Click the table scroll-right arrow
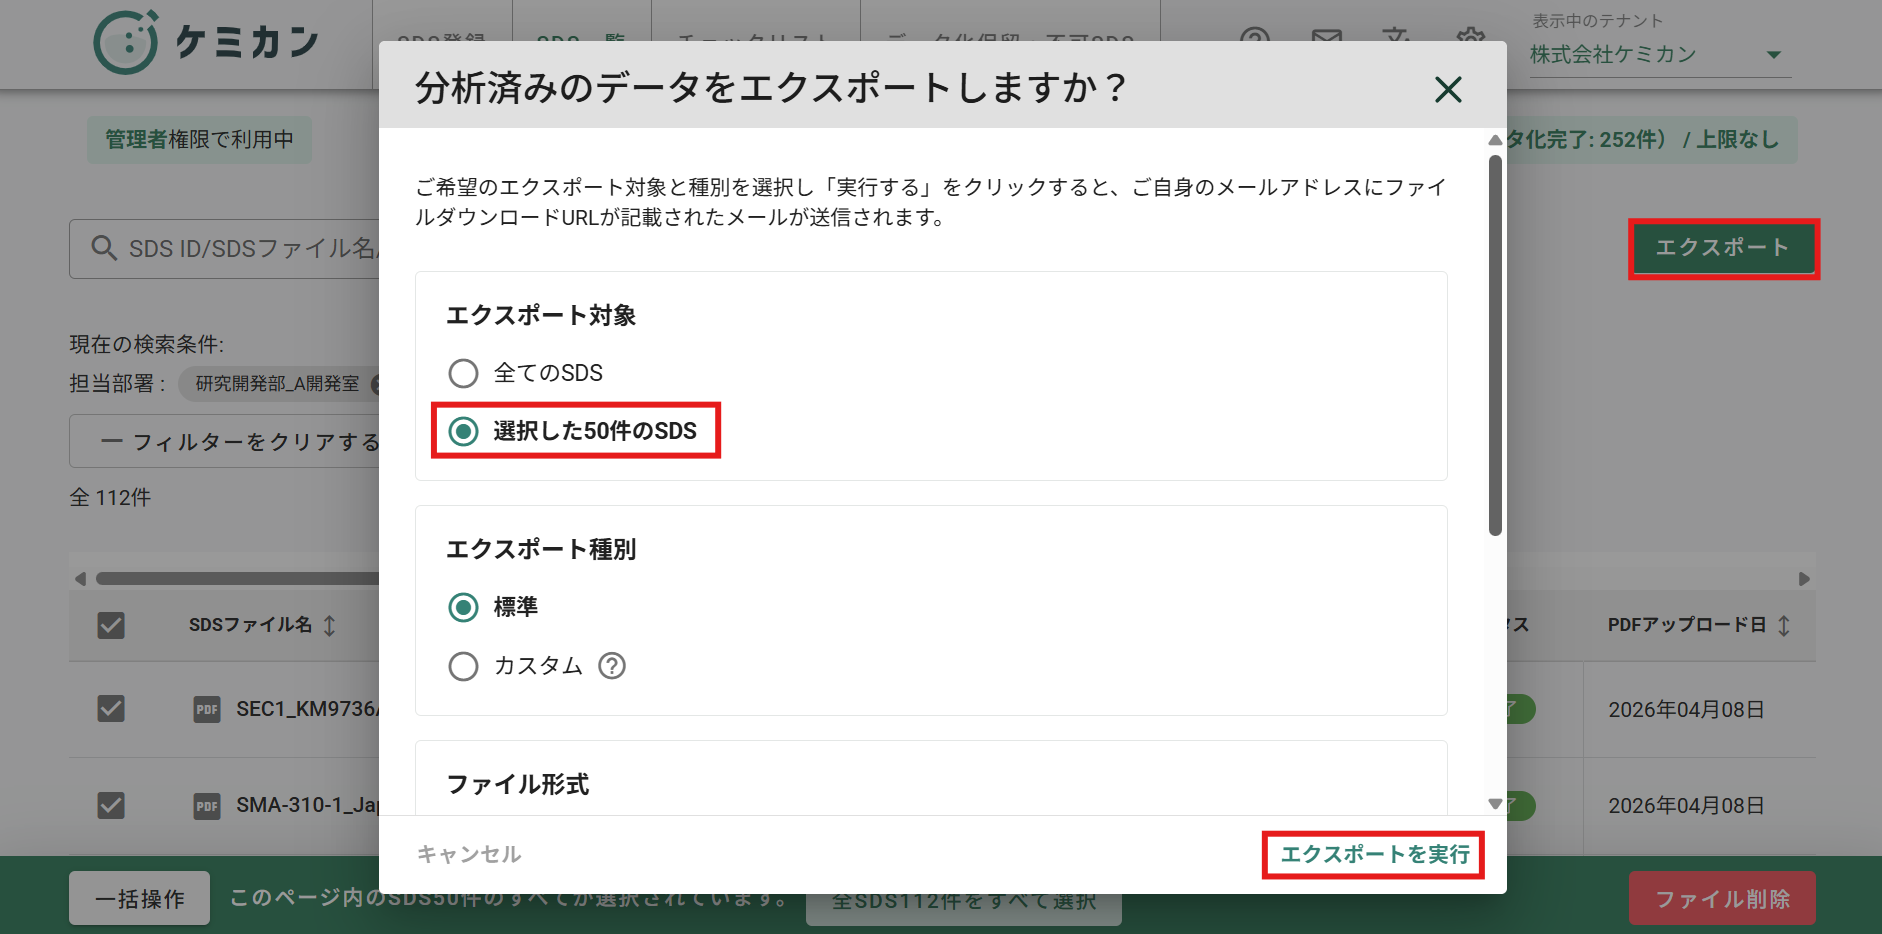Screen dimensions: 1882x934 point(1804,579)
